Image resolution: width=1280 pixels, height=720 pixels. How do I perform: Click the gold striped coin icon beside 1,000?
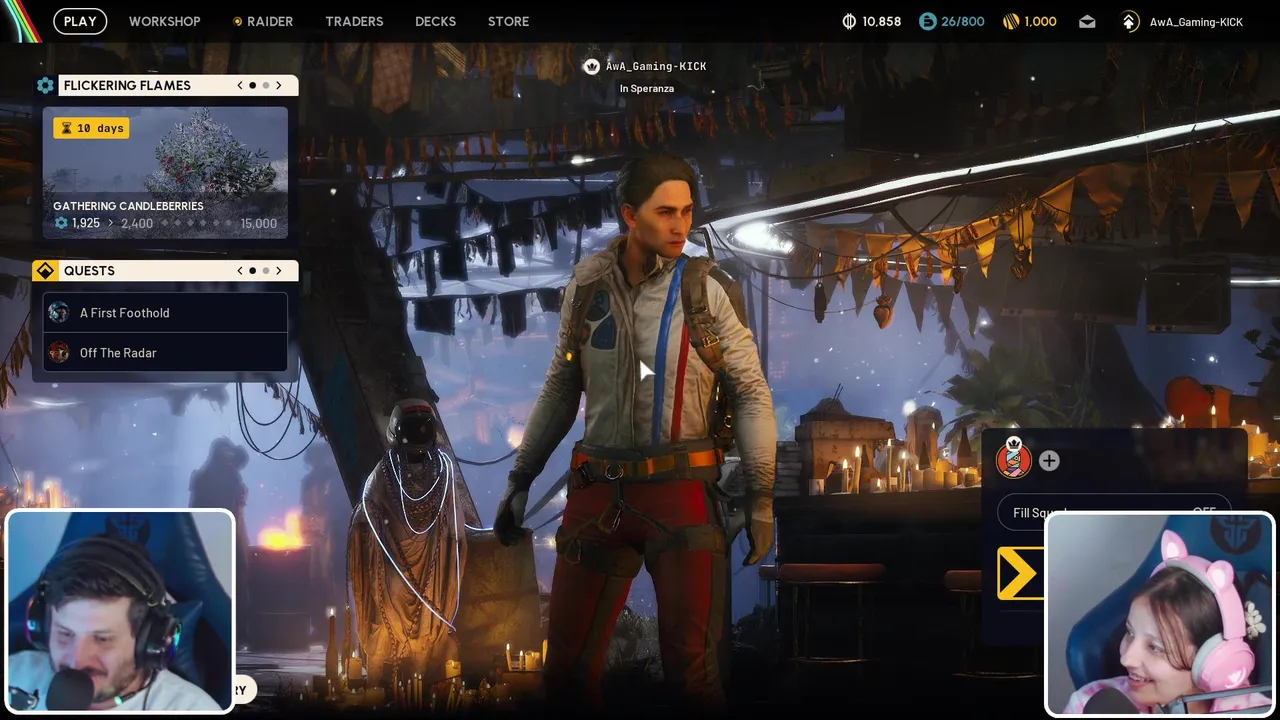tap(1011, 22)
